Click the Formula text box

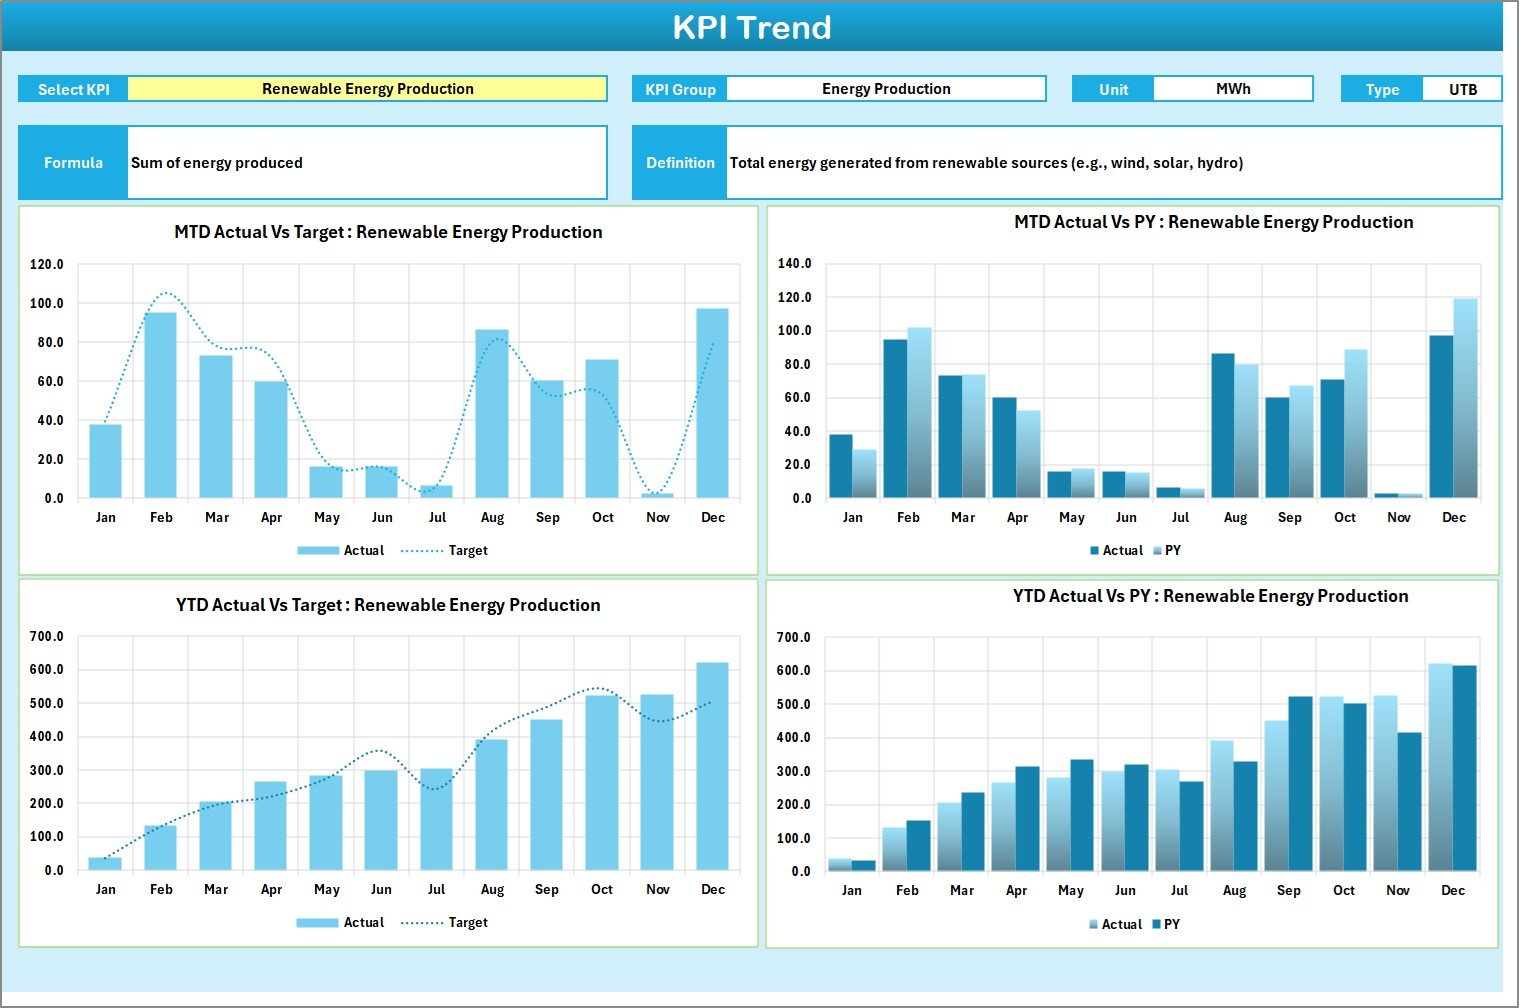click(x=367, y=162)
